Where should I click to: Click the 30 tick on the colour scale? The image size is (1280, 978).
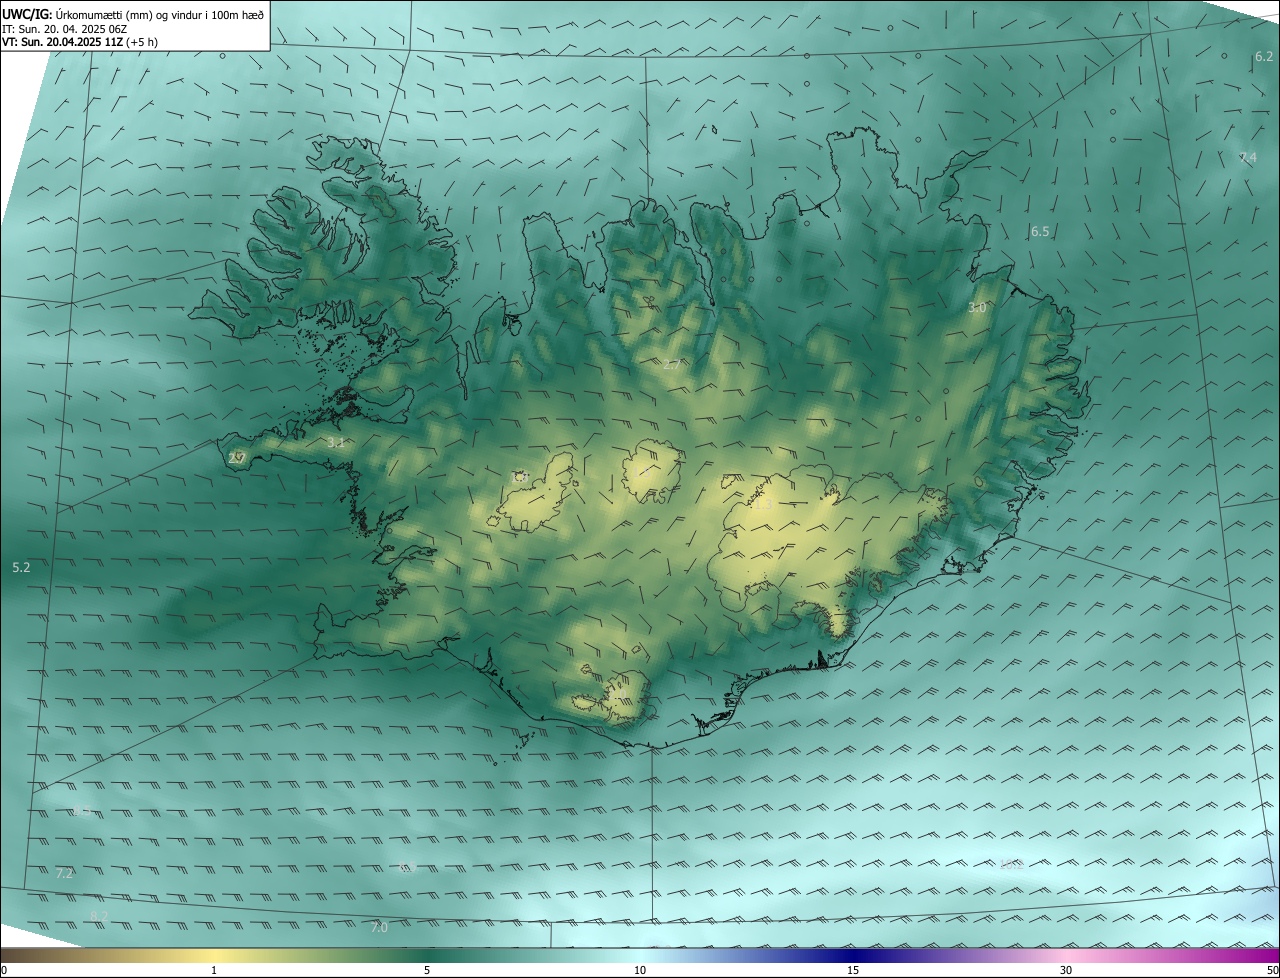(1066, 970)
